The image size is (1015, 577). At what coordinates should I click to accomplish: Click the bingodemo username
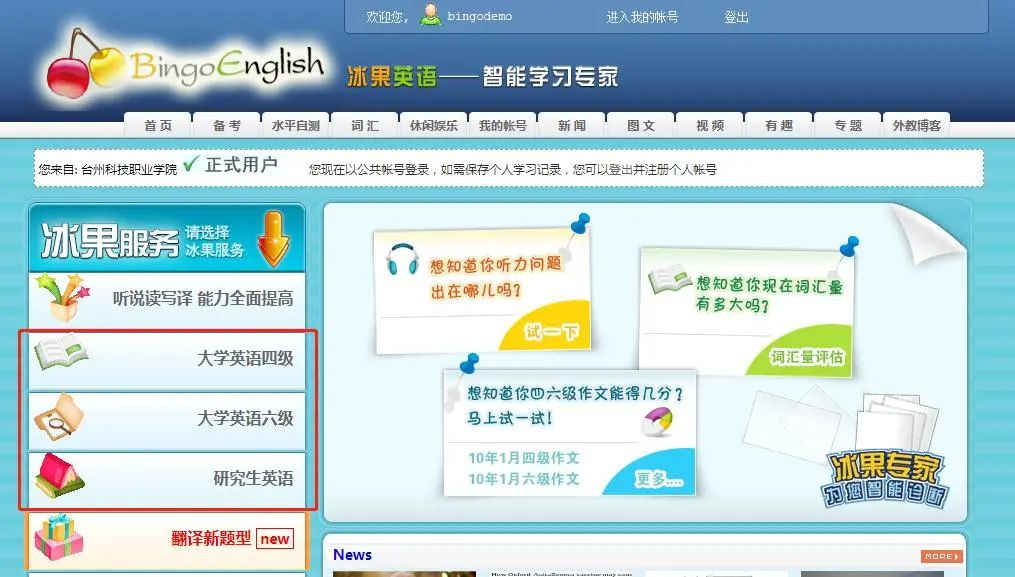pos(480,16)
